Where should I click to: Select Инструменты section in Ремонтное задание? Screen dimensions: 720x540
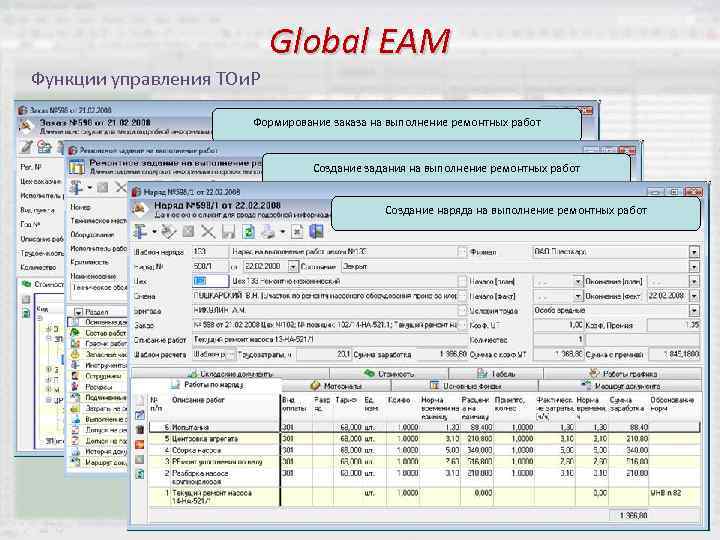coord(99,365)
